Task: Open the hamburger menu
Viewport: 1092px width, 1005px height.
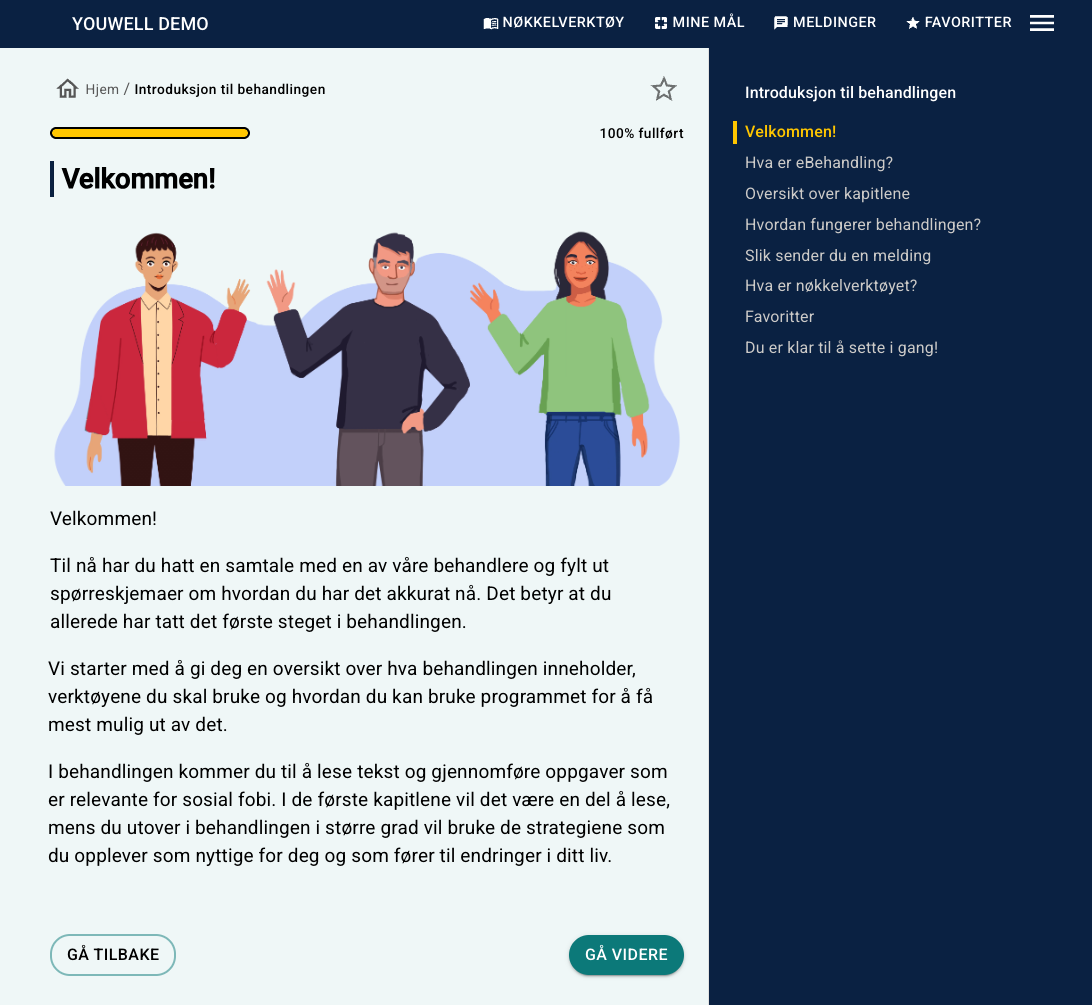Action: click(1042, 23)
